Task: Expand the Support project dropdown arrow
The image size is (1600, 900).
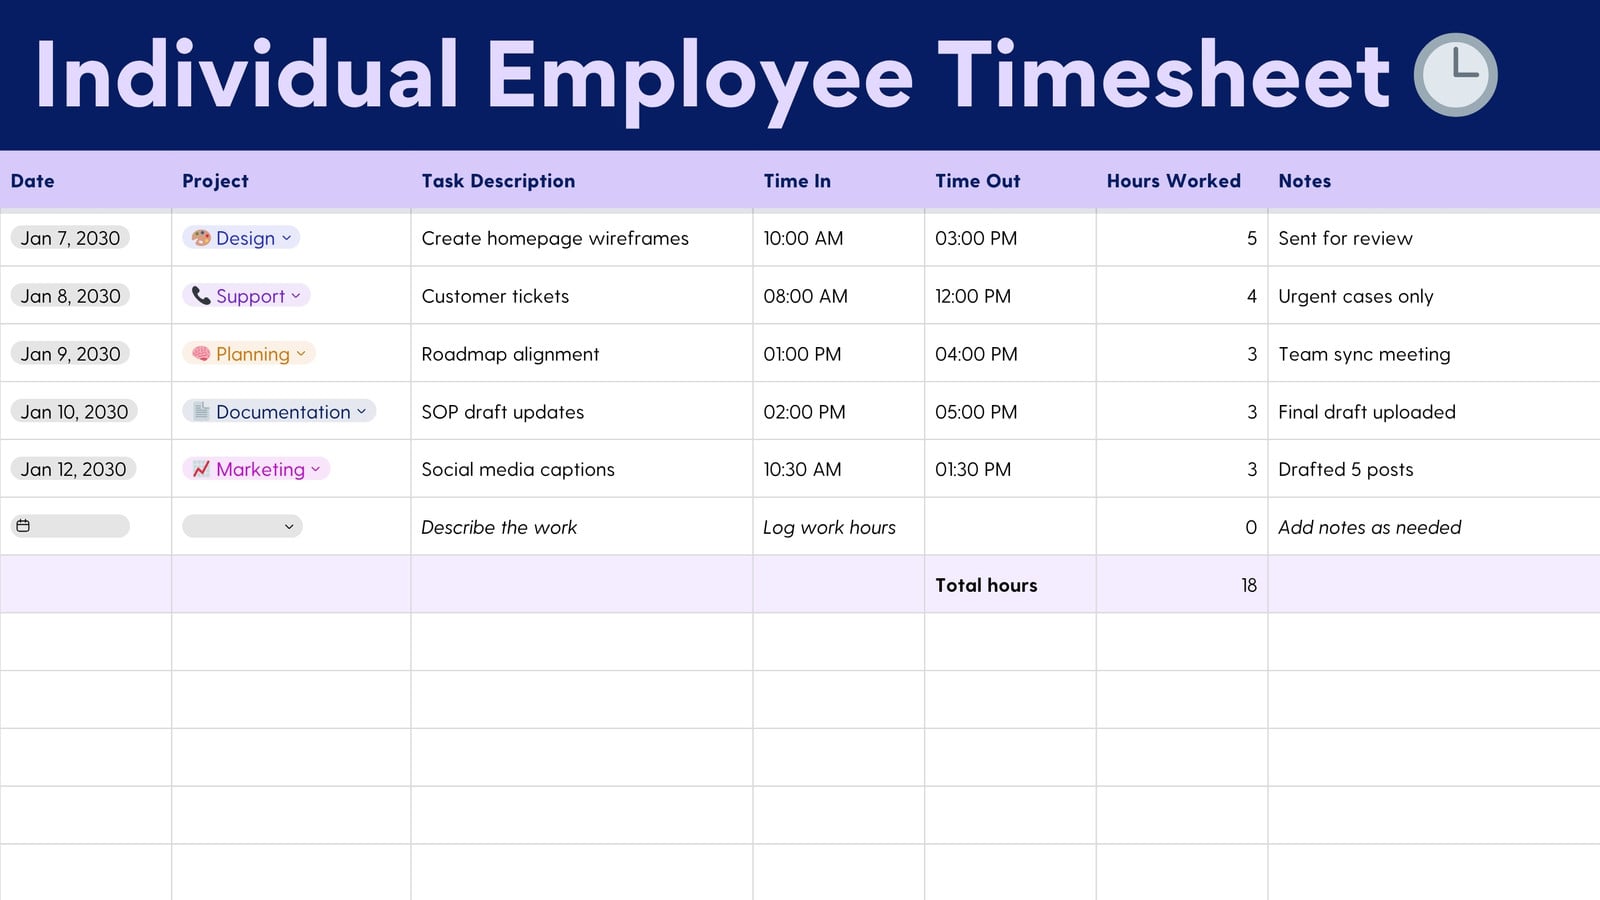Action: tap(296, 296)
